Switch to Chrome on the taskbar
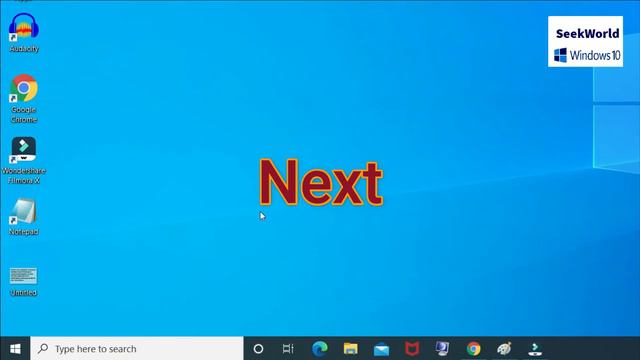640x360 pixels. [x=473, y=349]
